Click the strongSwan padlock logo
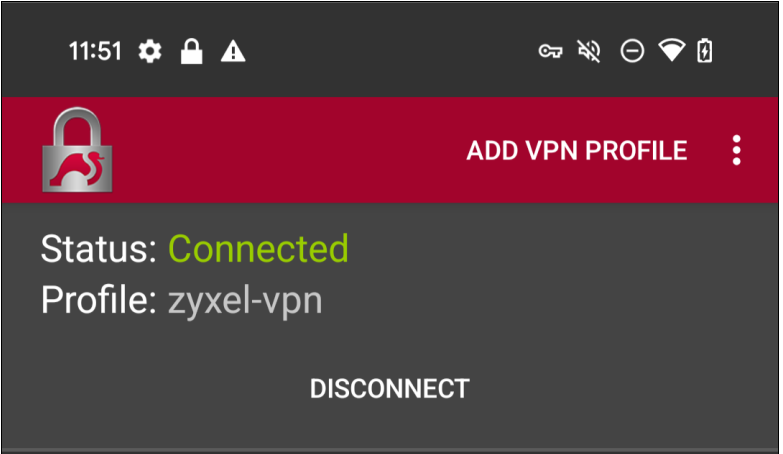The image size is (783, 454). pyautogui.click(x=77, y=150)
